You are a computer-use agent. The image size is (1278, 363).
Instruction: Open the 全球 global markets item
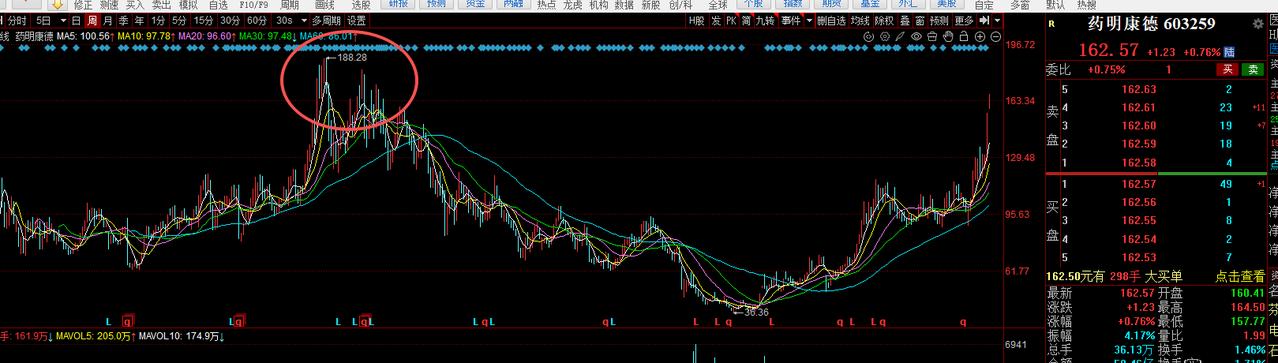tap(718, 4)
